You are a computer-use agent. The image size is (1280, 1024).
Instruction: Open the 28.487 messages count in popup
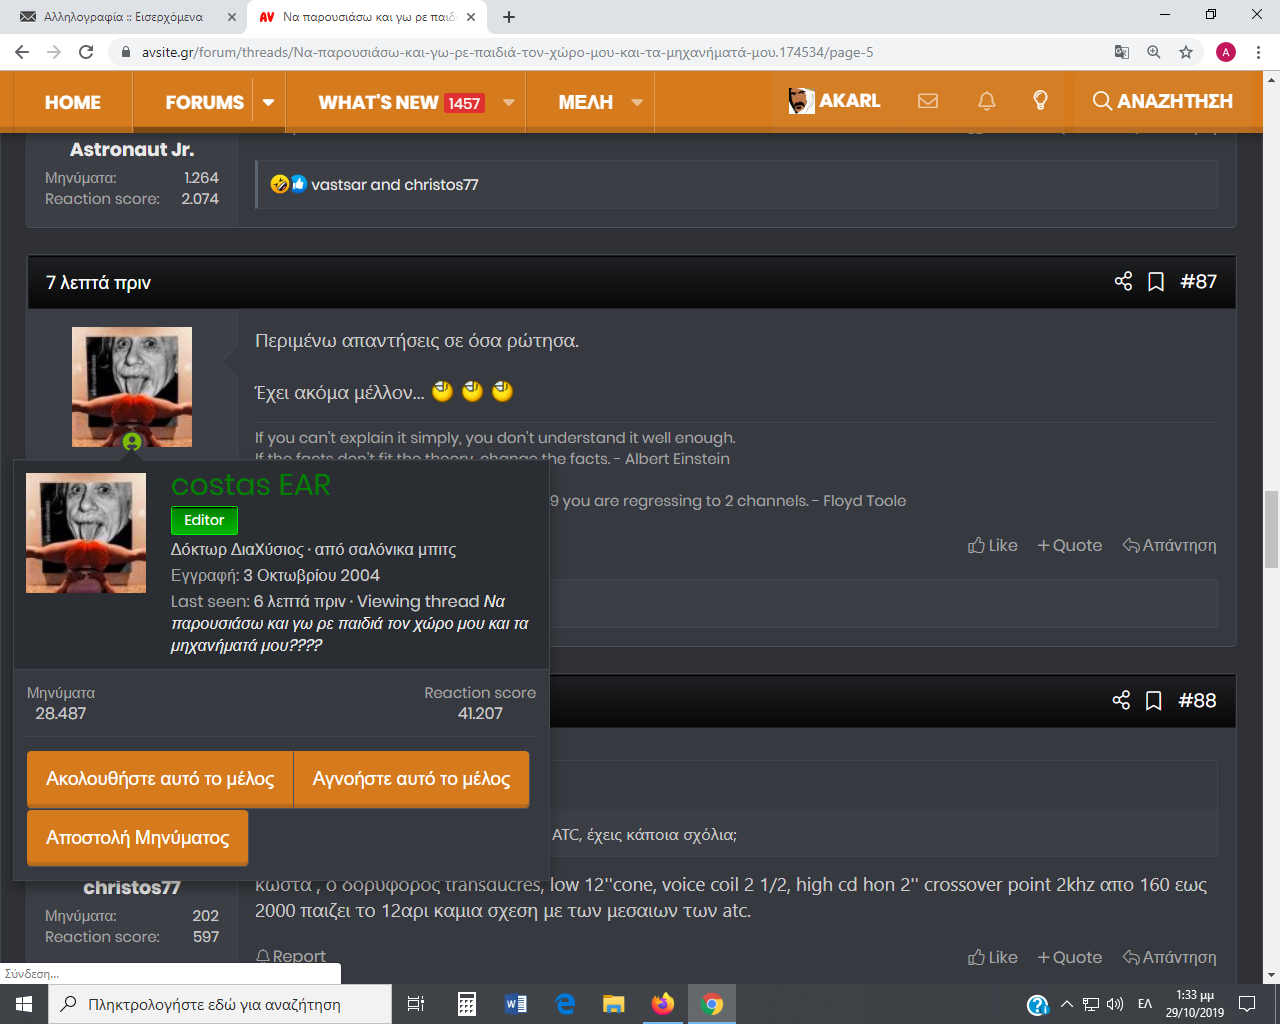pos(61,714)
